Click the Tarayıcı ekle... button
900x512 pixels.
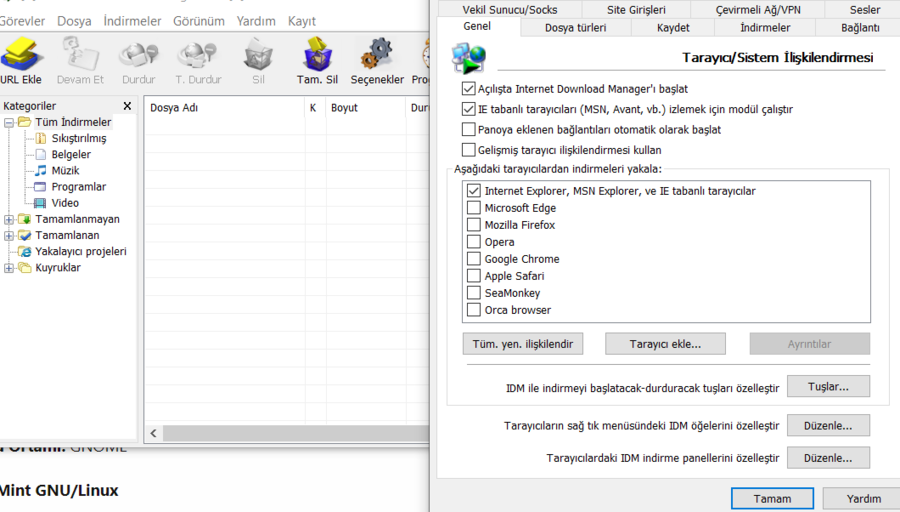(665, 344)
